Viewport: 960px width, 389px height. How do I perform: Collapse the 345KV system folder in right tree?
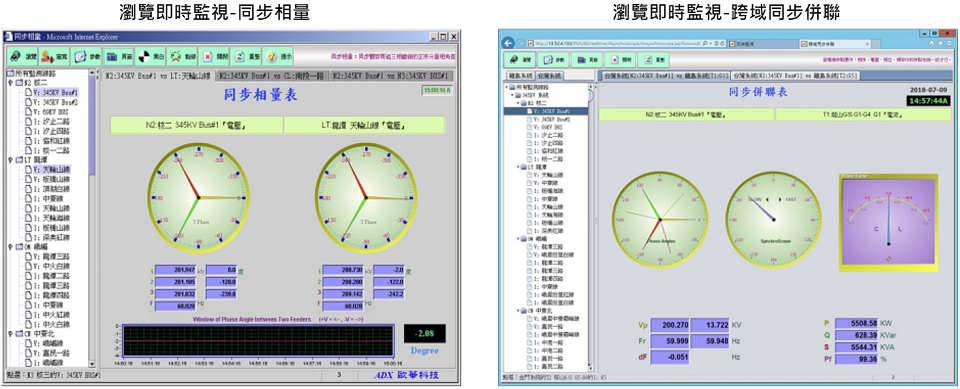pyautogui.click(x=512, y=96)
